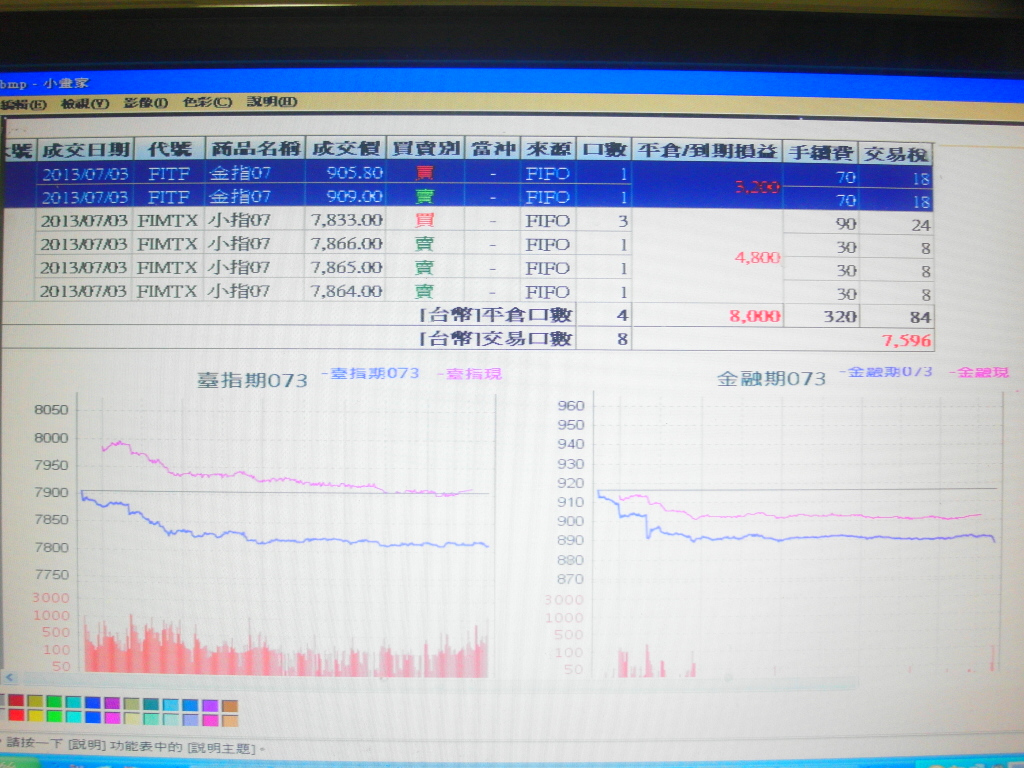Pick the dark red palette swatch
This screenshot has width=1024, height=768.
tap(16, 701)
